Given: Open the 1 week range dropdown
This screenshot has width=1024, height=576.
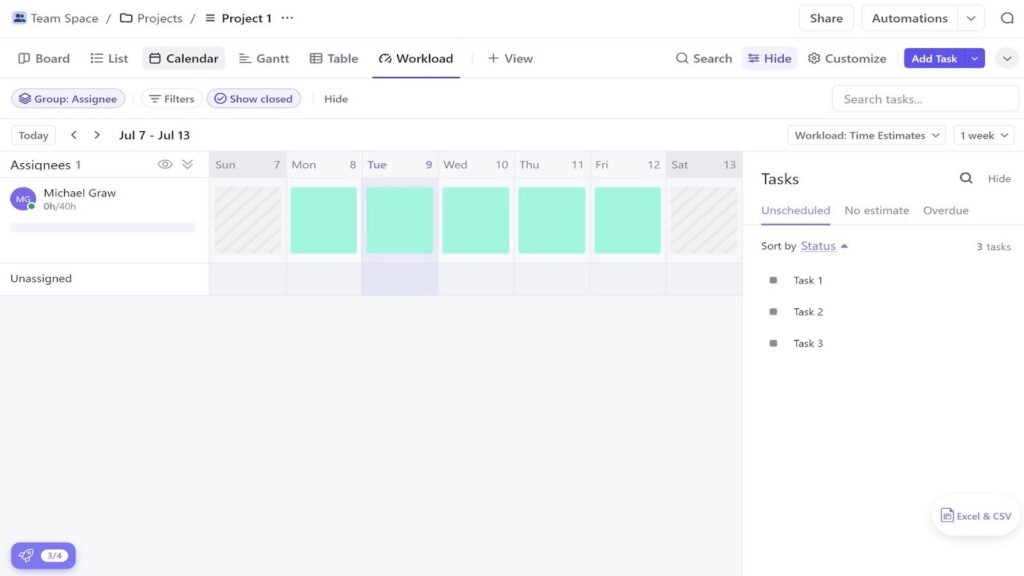Looking at the screenshot, I should click(984, 135).
